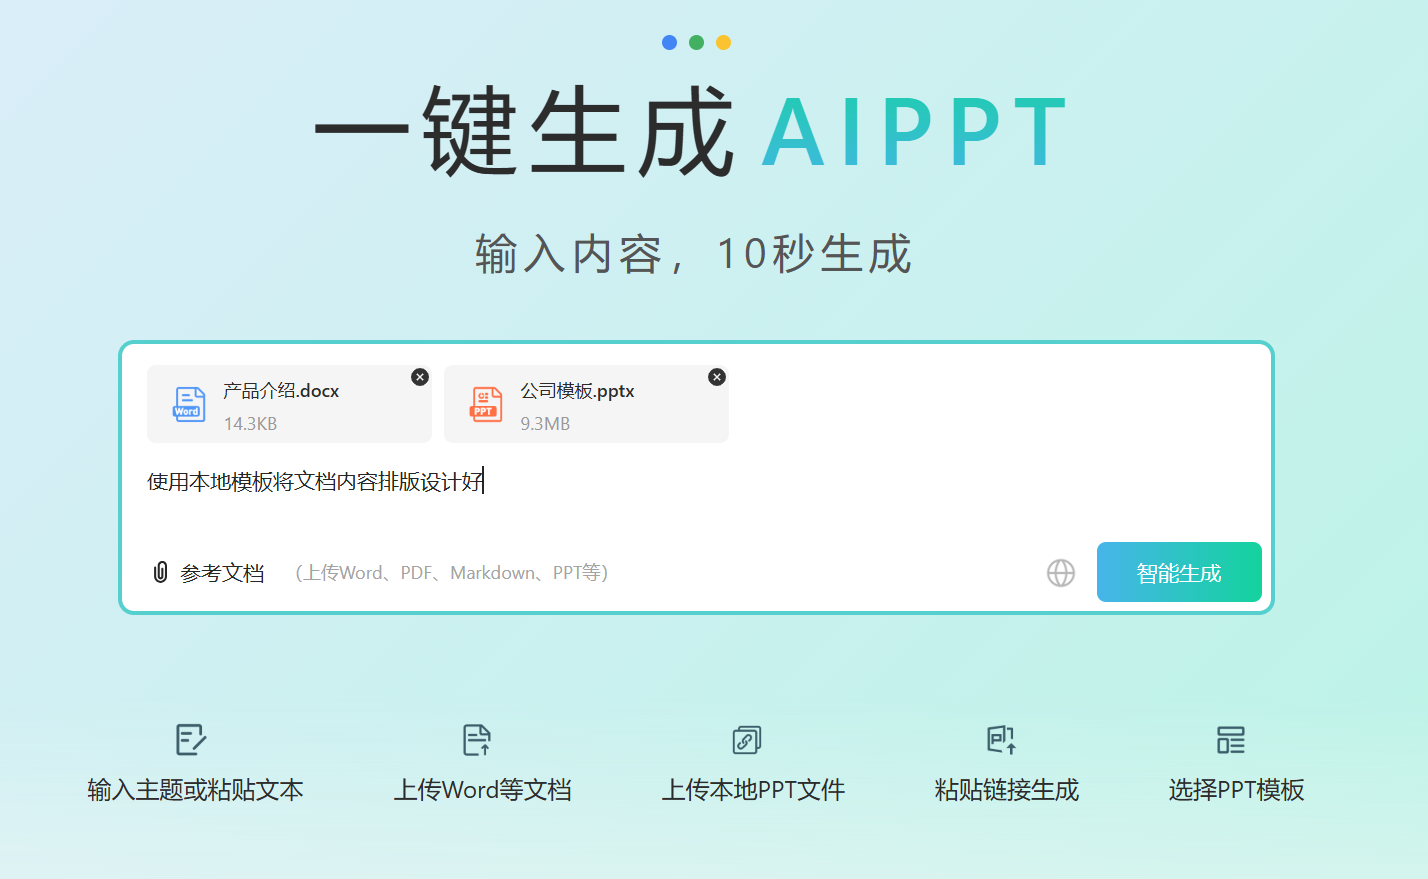Screen dimensions: 1428x879
Task: Select 输入主题或粘贴文本 option
Action: pyautogui.click(x=195, y=790)
